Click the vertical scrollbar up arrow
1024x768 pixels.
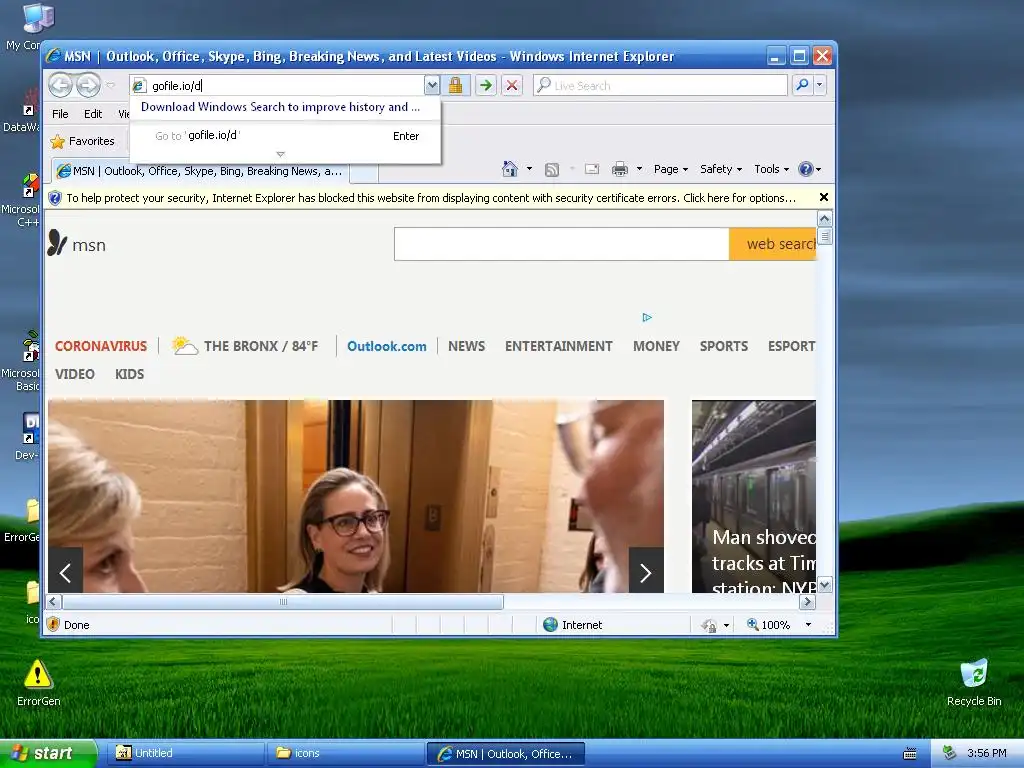pyautogui.click(x=824, y=219)
